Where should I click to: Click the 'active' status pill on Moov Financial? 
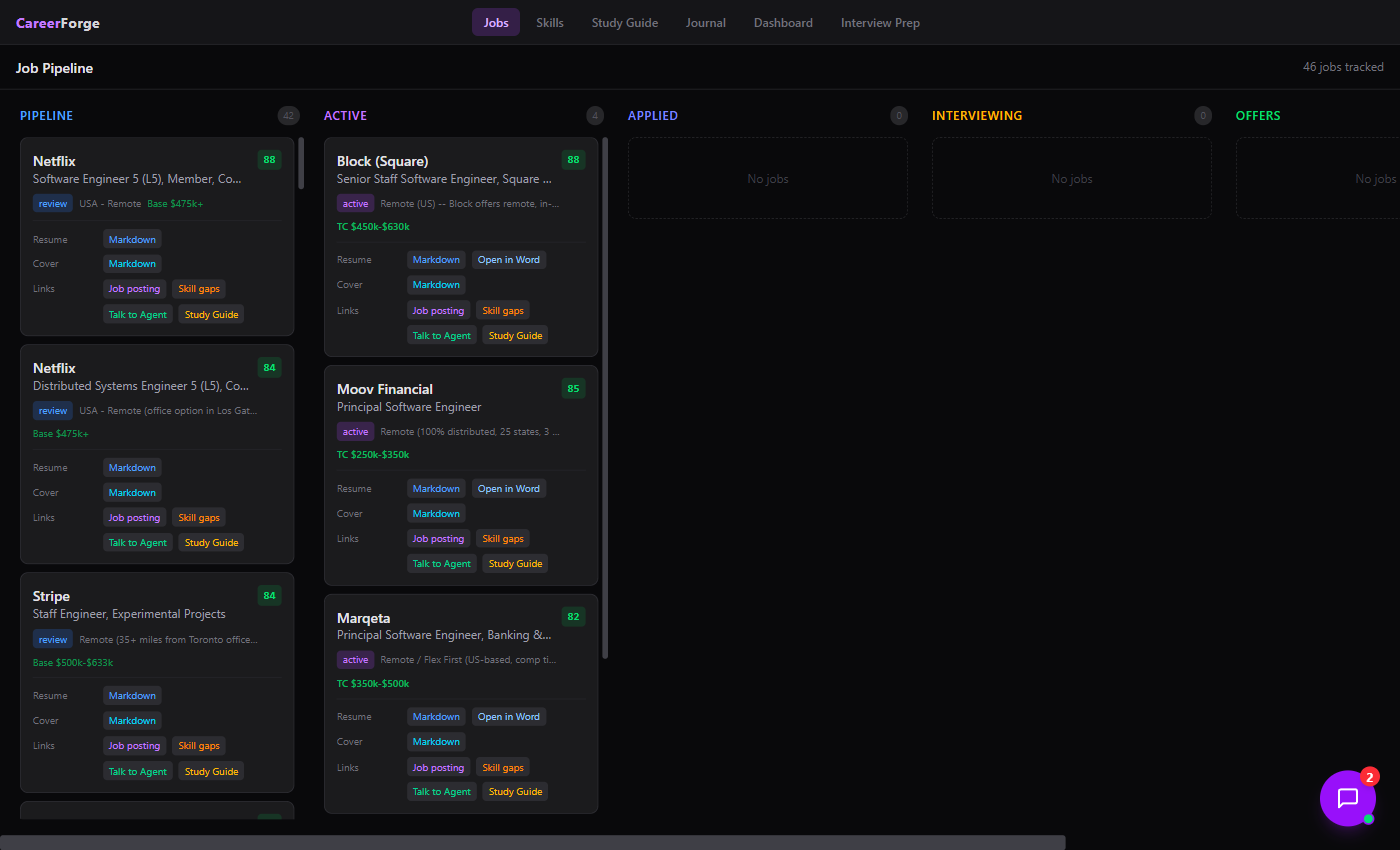coord(355,430)
